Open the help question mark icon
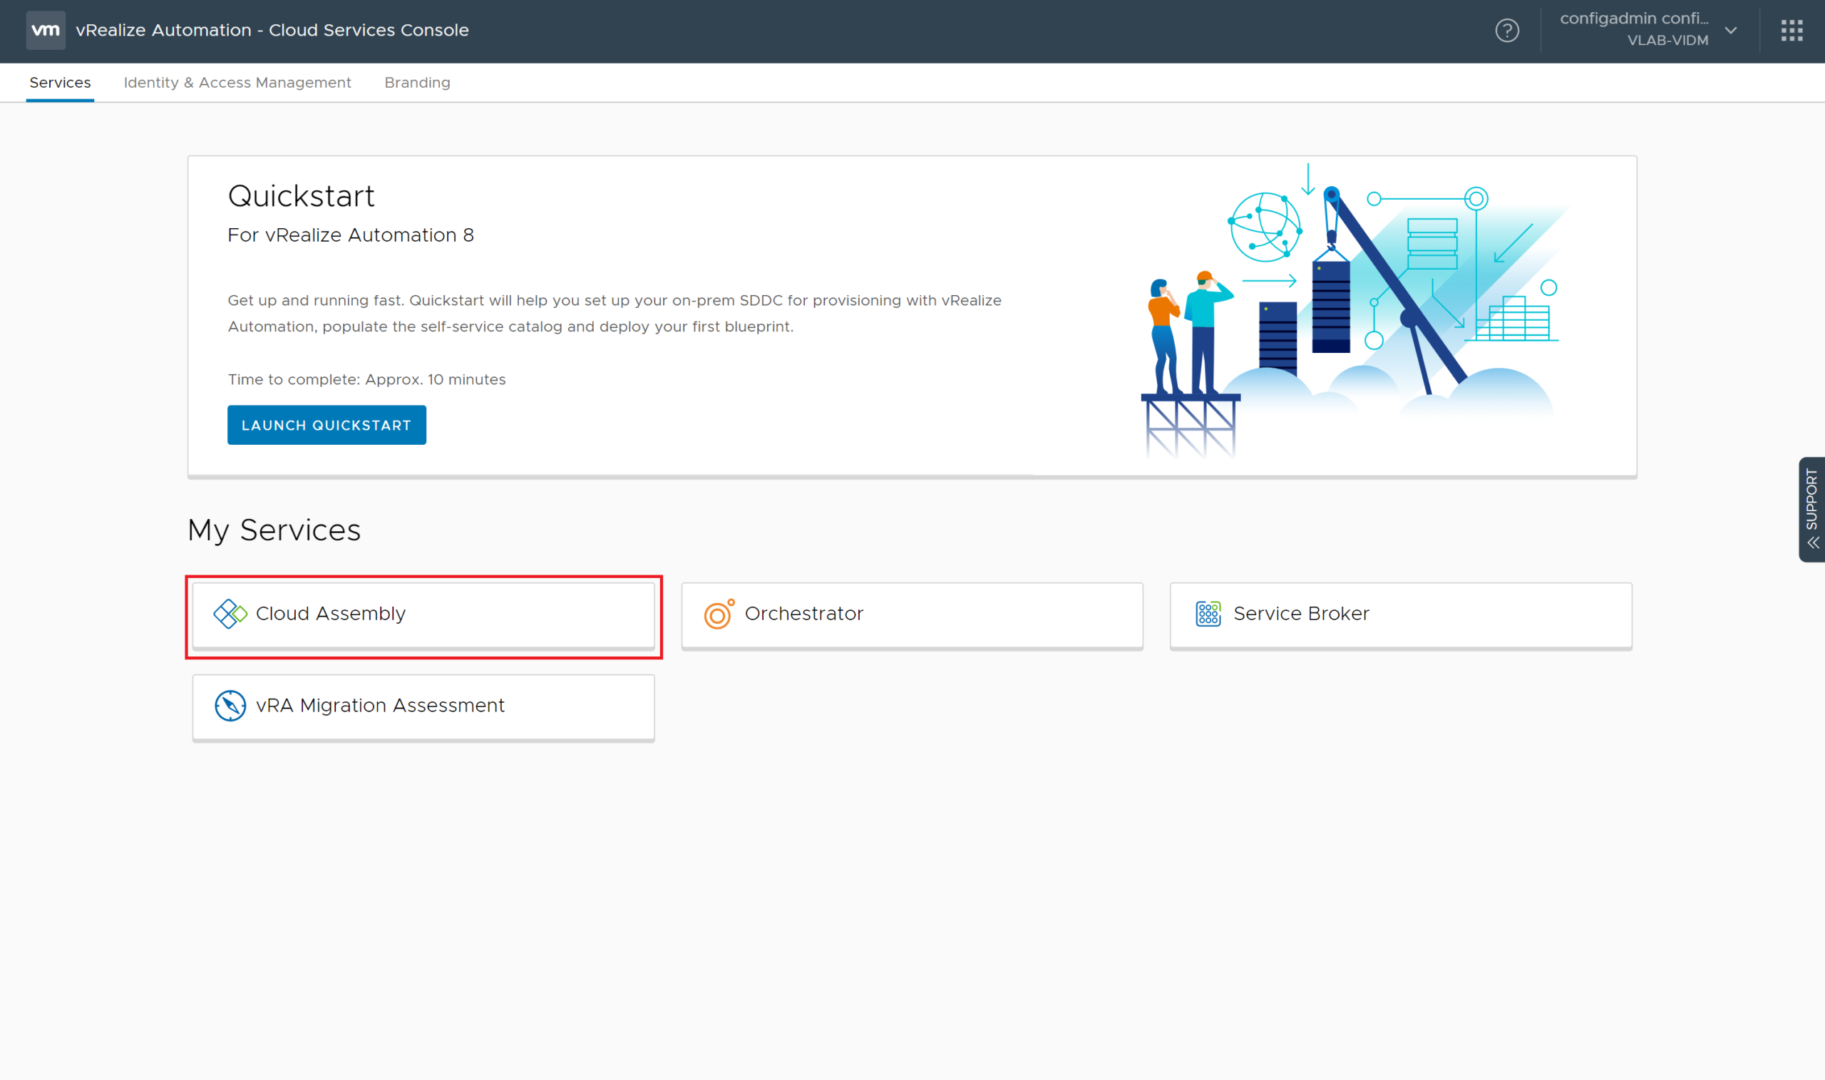Viewport: 1825px width, 1080px height. pyautogui.click(x=1507, y=31)
